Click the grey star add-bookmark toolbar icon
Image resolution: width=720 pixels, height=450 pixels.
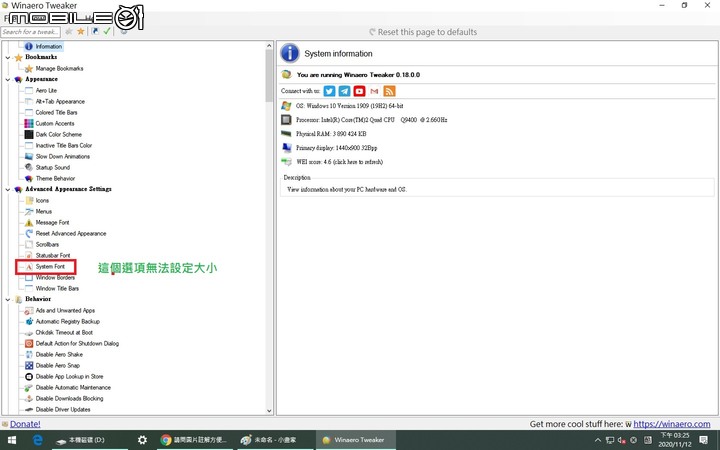tap(69, 32)
